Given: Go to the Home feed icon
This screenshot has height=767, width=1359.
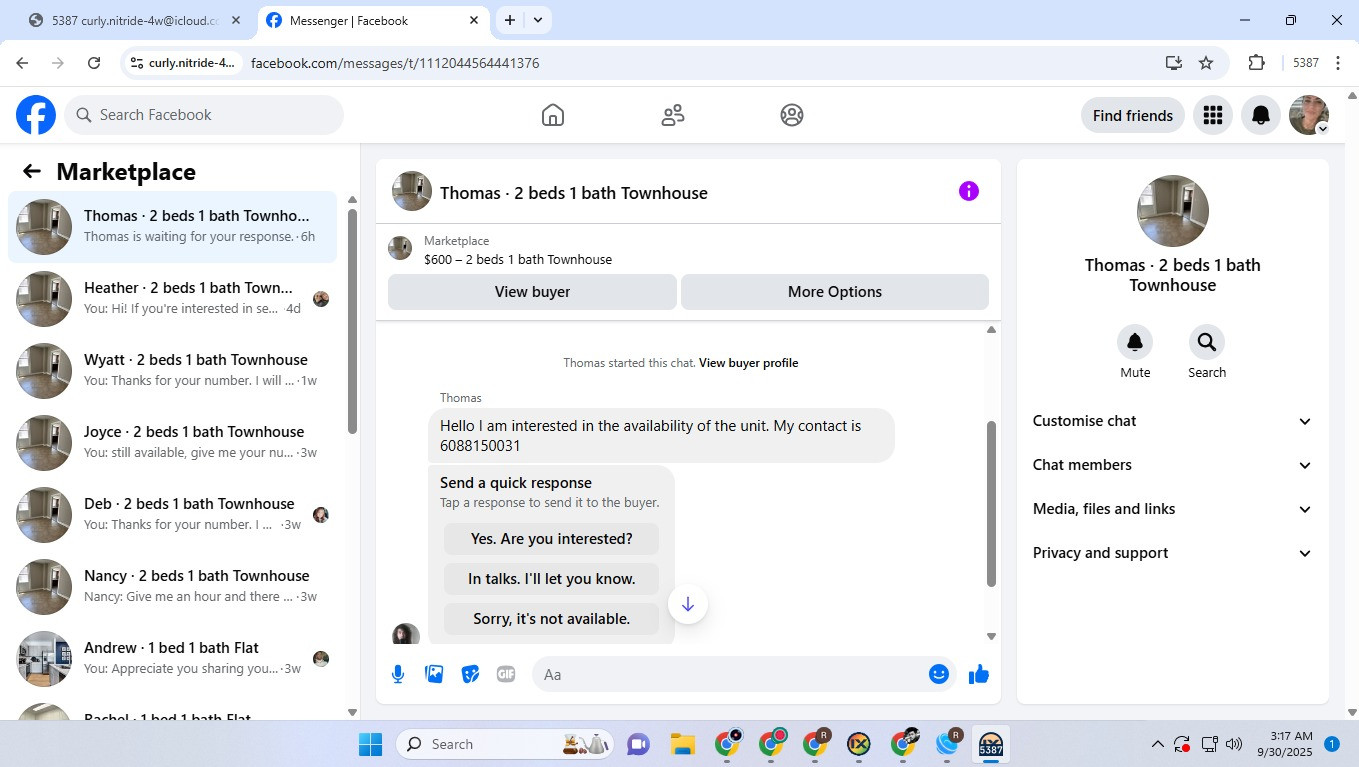Looking at the screenshot, I should click(x=553, y=115).
